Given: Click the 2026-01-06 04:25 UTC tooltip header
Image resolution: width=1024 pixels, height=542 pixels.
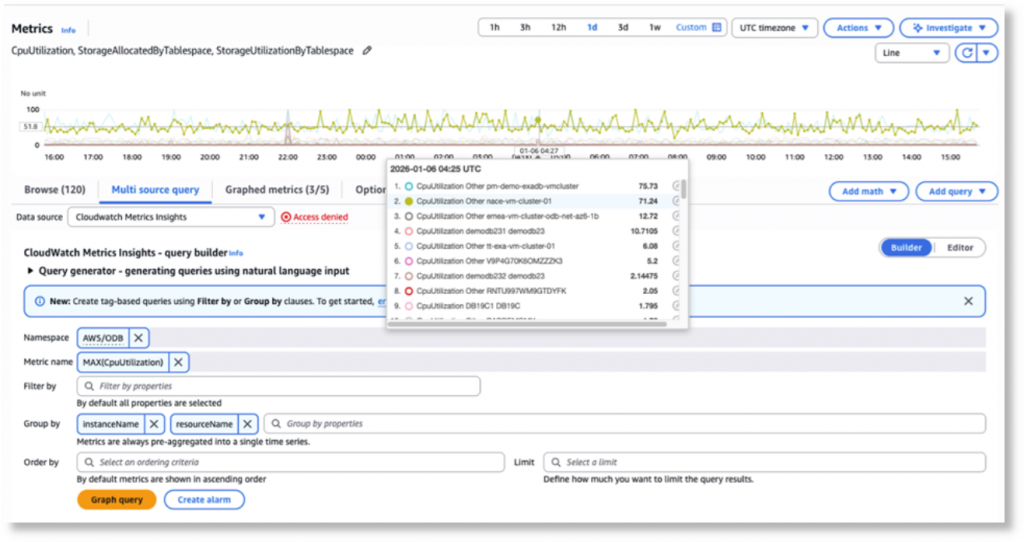Looking at the screenshot, I should click(435, 169).
